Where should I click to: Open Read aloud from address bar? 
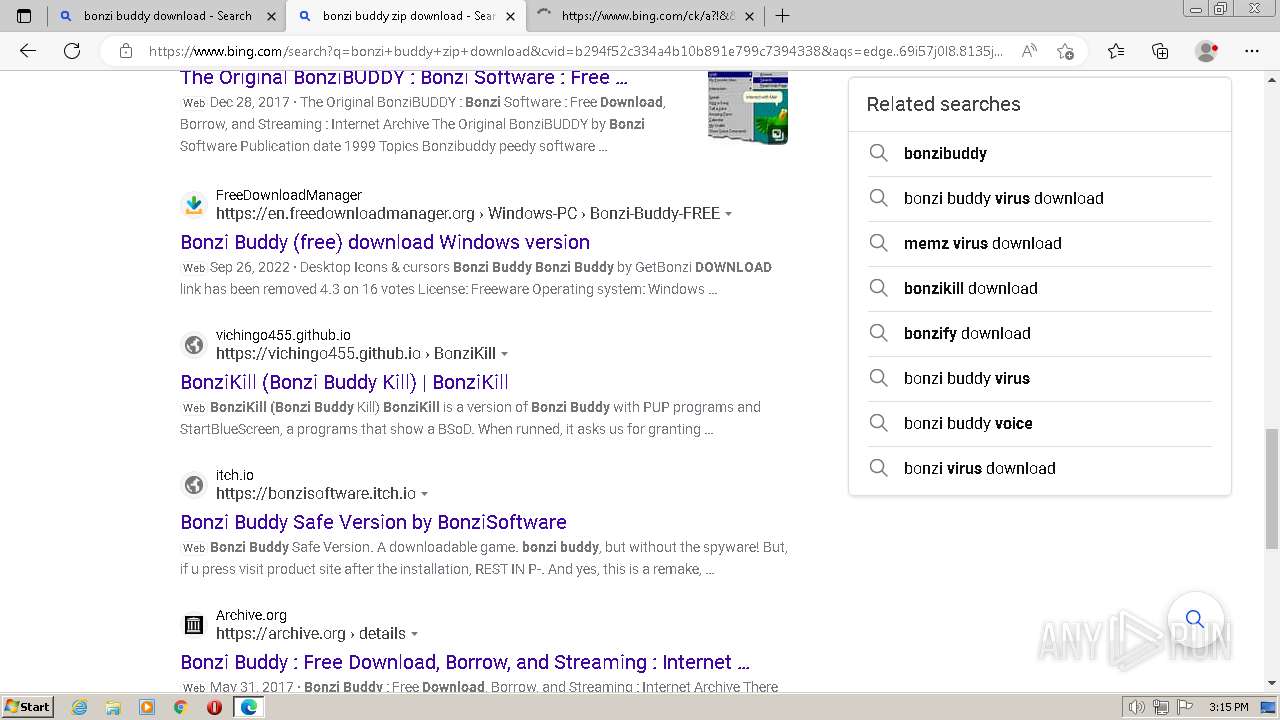(1028, 51)
